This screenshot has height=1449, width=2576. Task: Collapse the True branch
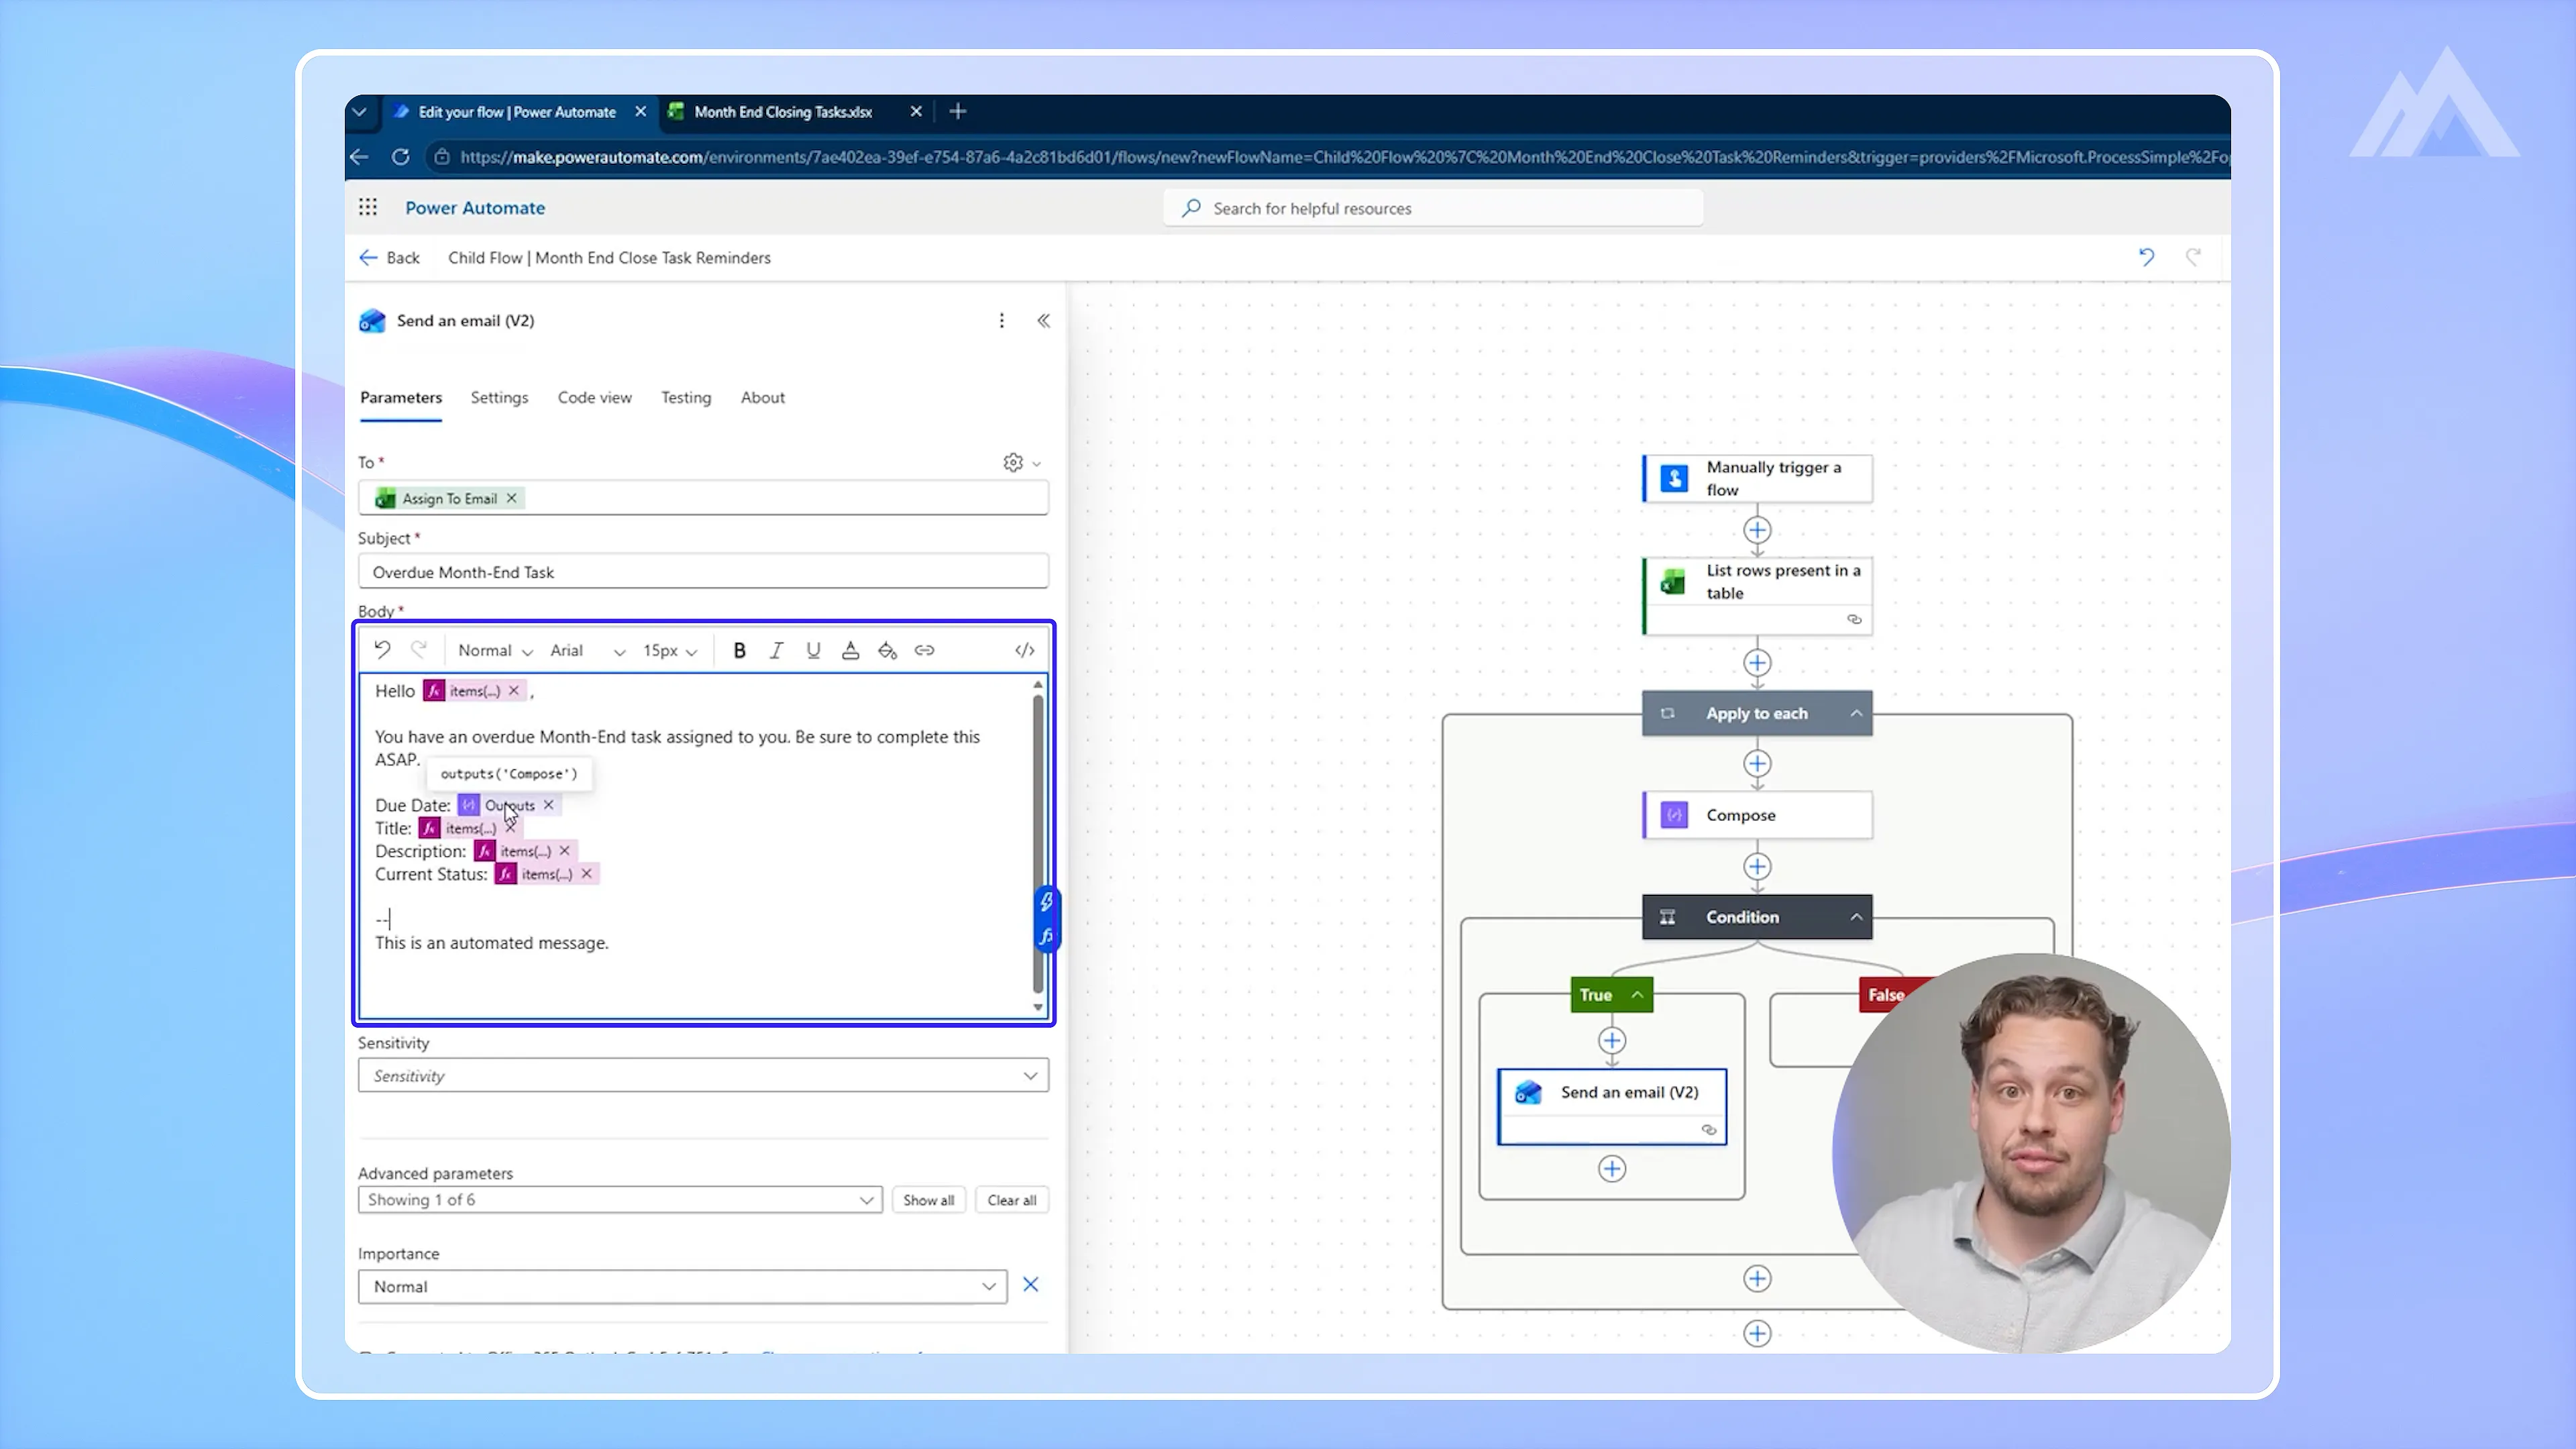pos(1637,995)
